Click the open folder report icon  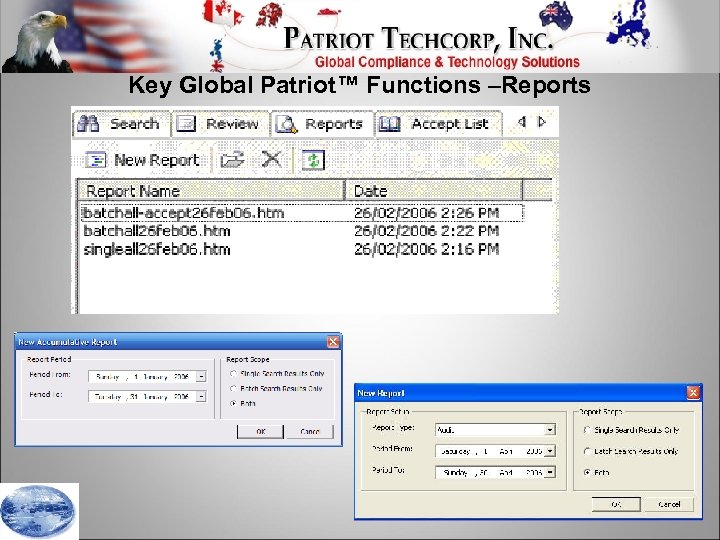click(232, 160)
